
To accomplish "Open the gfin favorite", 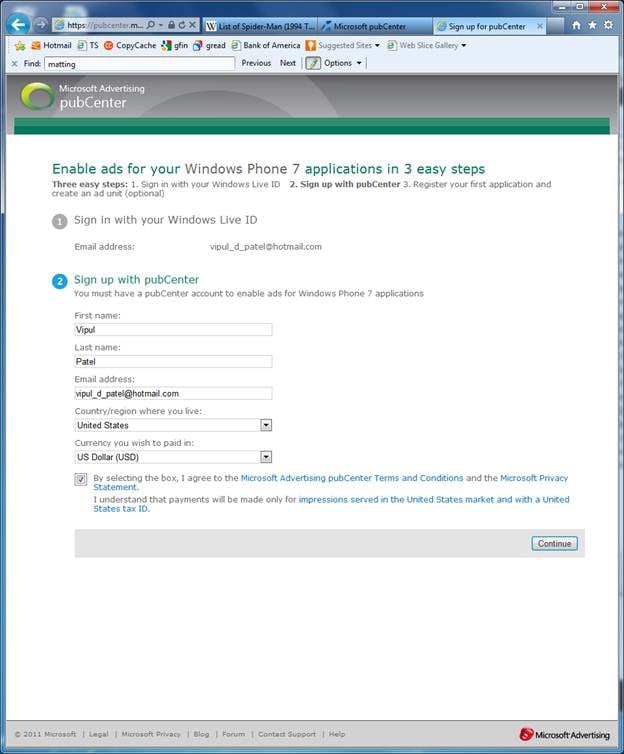I will [175, 45].
